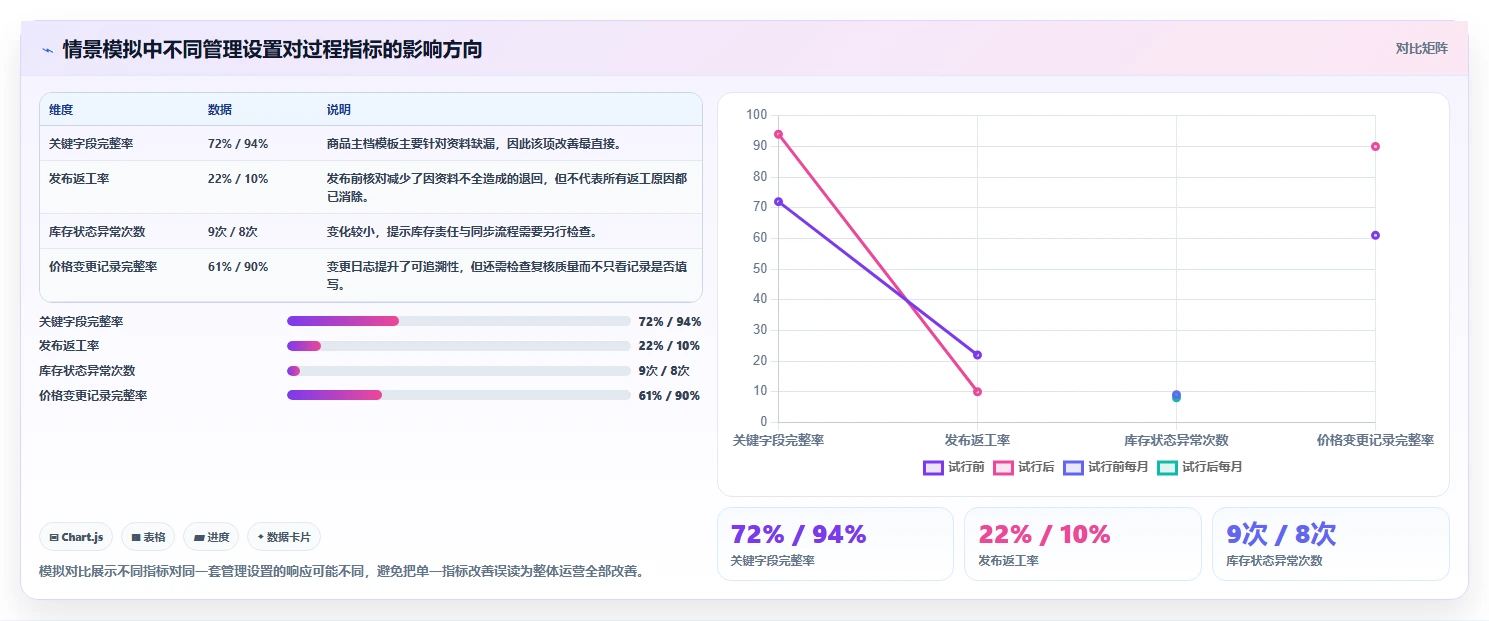The height and width of the screenshot is (621, 1489).
Task: Open the 22% / 10% data card
Action: tap(1082, 544)
